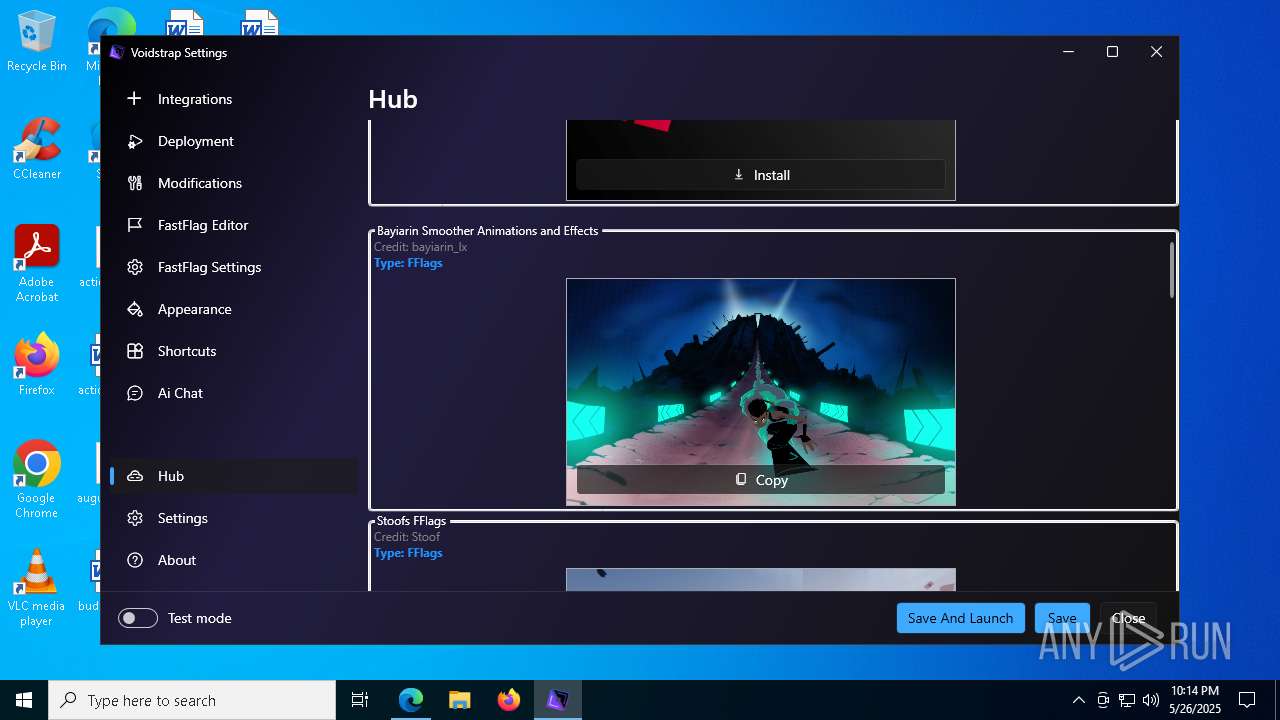Click the Deployment icon in sidebar
The width and height of the screenshot is (1280, 720).
[135, 141]
